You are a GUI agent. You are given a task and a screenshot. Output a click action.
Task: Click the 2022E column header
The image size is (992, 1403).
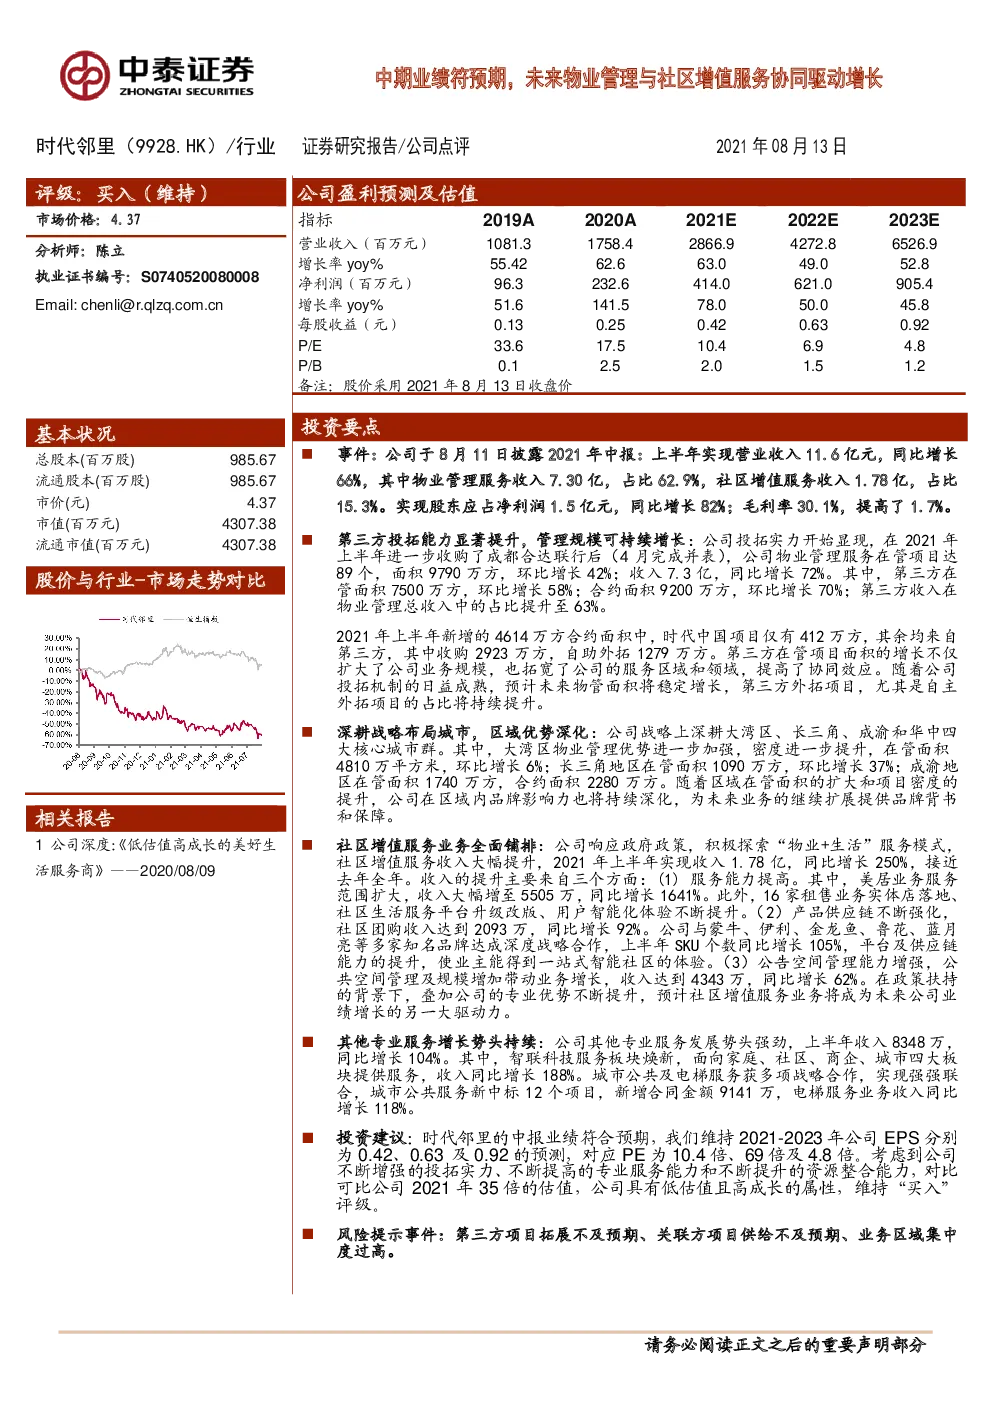point(813,220)
